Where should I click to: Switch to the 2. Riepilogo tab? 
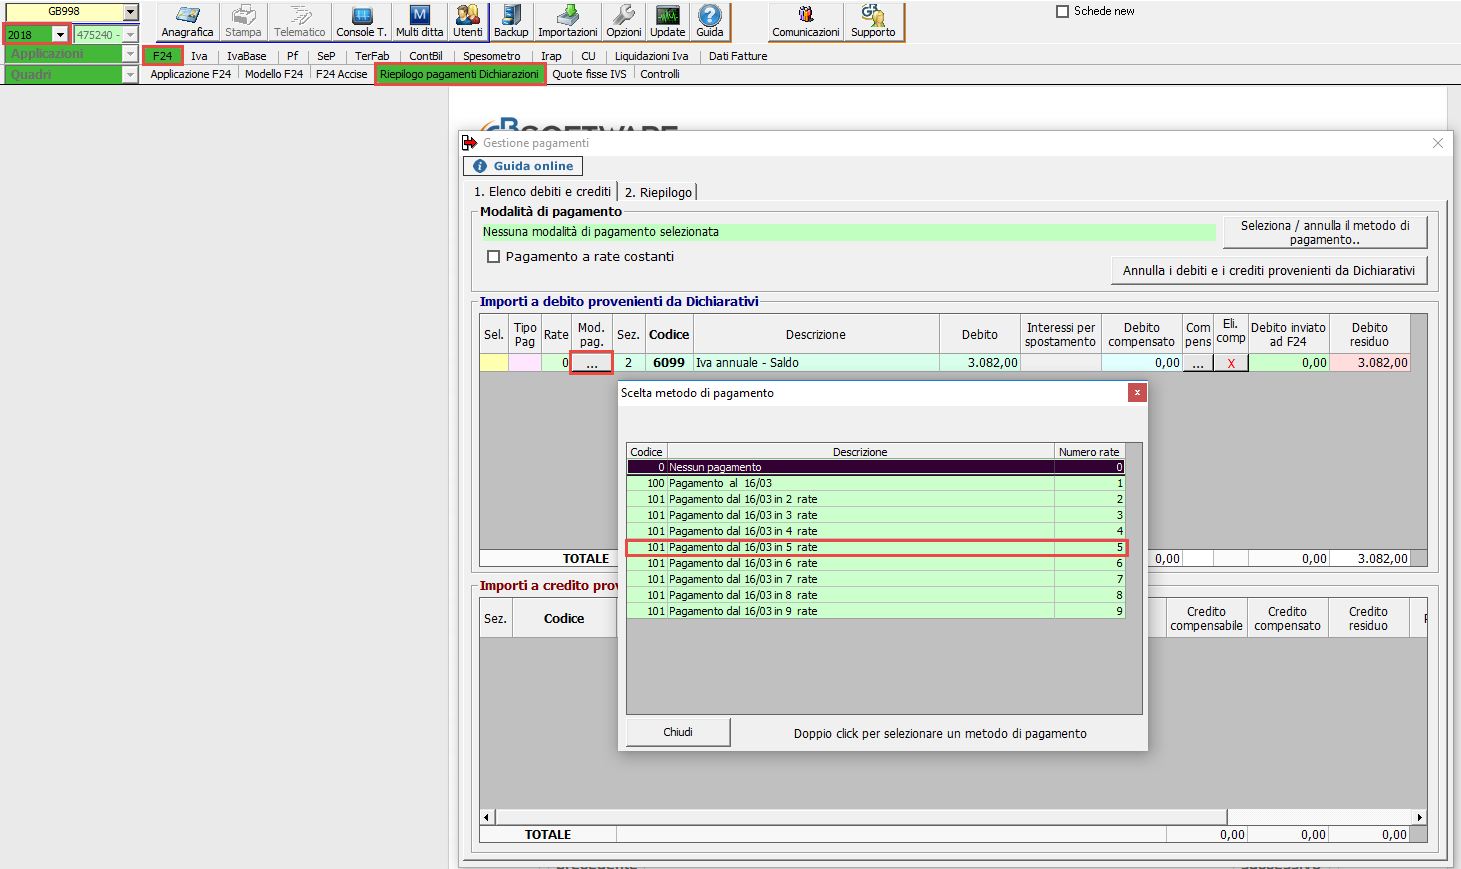pyautogui.click(x=658, y=192)
